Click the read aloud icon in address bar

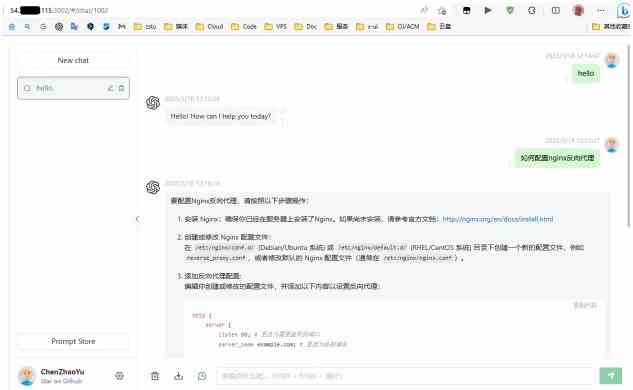(x=424, y=10)
